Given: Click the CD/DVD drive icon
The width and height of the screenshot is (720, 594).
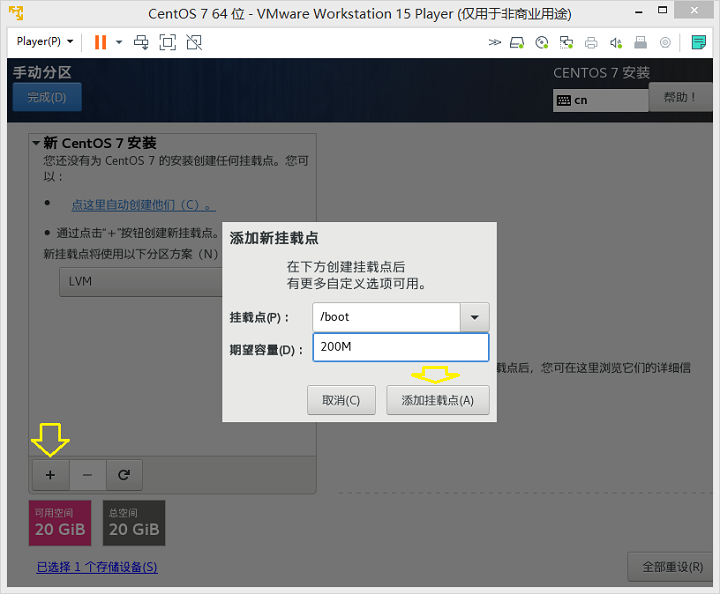Looking at the screenshot, I should [x=542, y=43].
